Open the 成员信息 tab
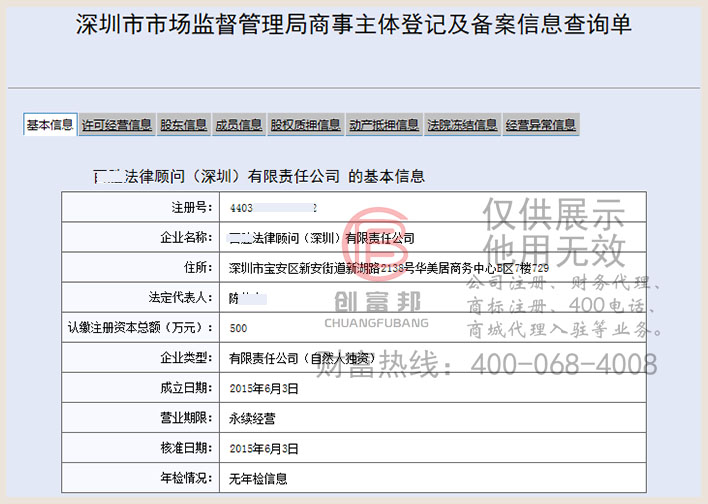708x504 pixels. (x=239, y=125)
